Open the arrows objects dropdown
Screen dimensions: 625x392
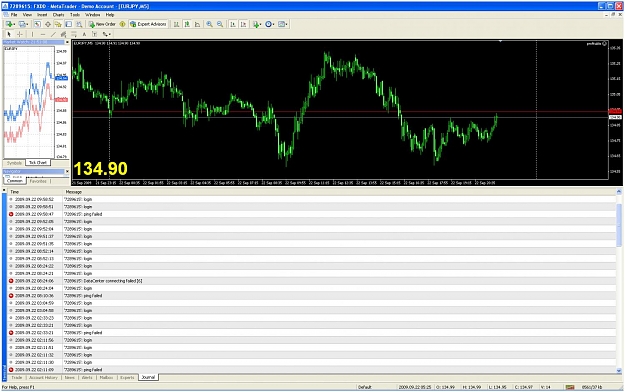(x=106, y=34)
